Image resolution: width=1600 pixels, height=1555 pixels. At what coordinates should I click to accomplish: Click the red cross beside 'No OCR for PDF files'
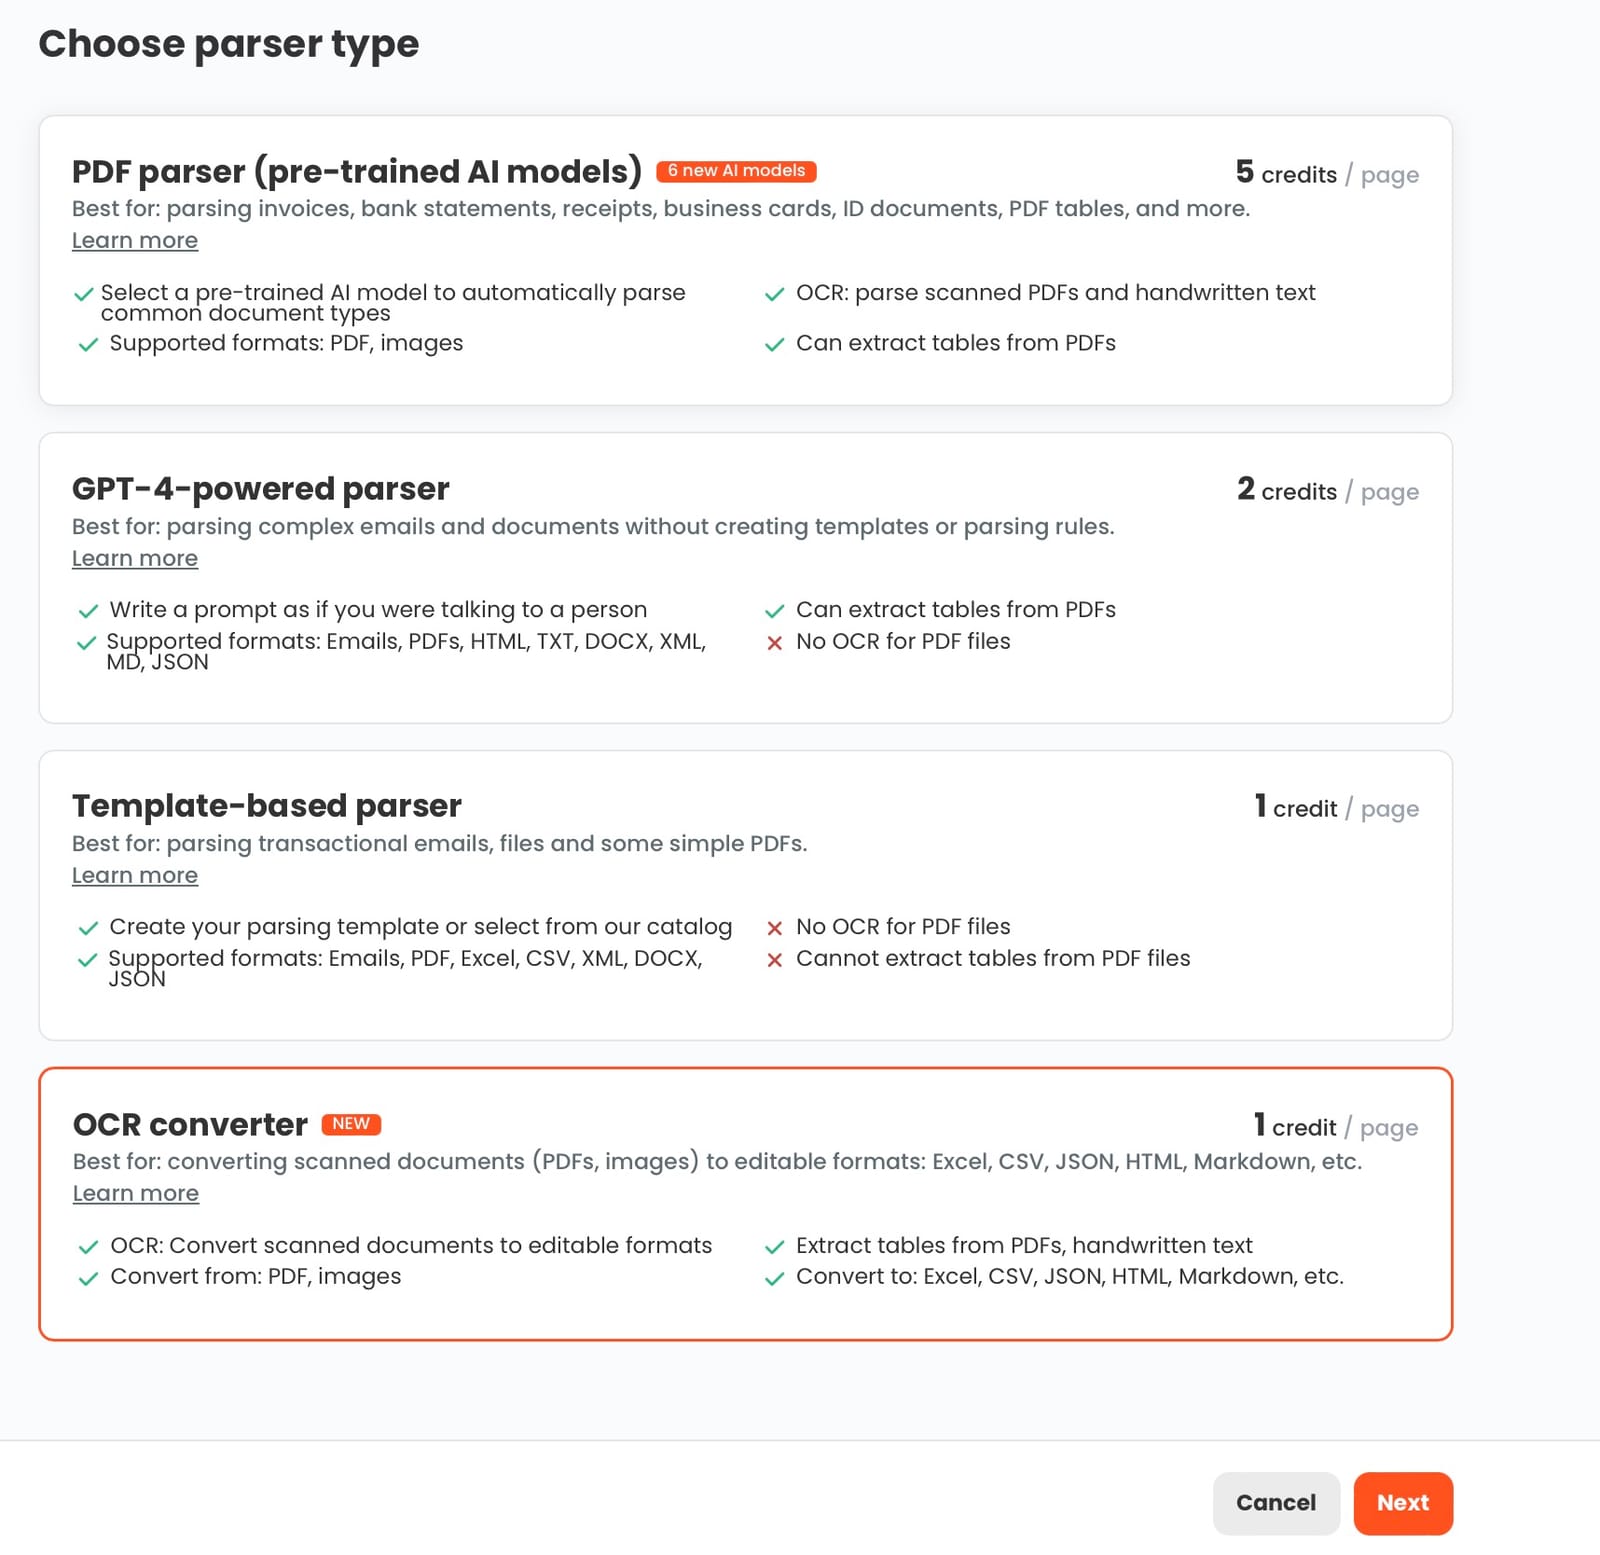click(775, 643)
